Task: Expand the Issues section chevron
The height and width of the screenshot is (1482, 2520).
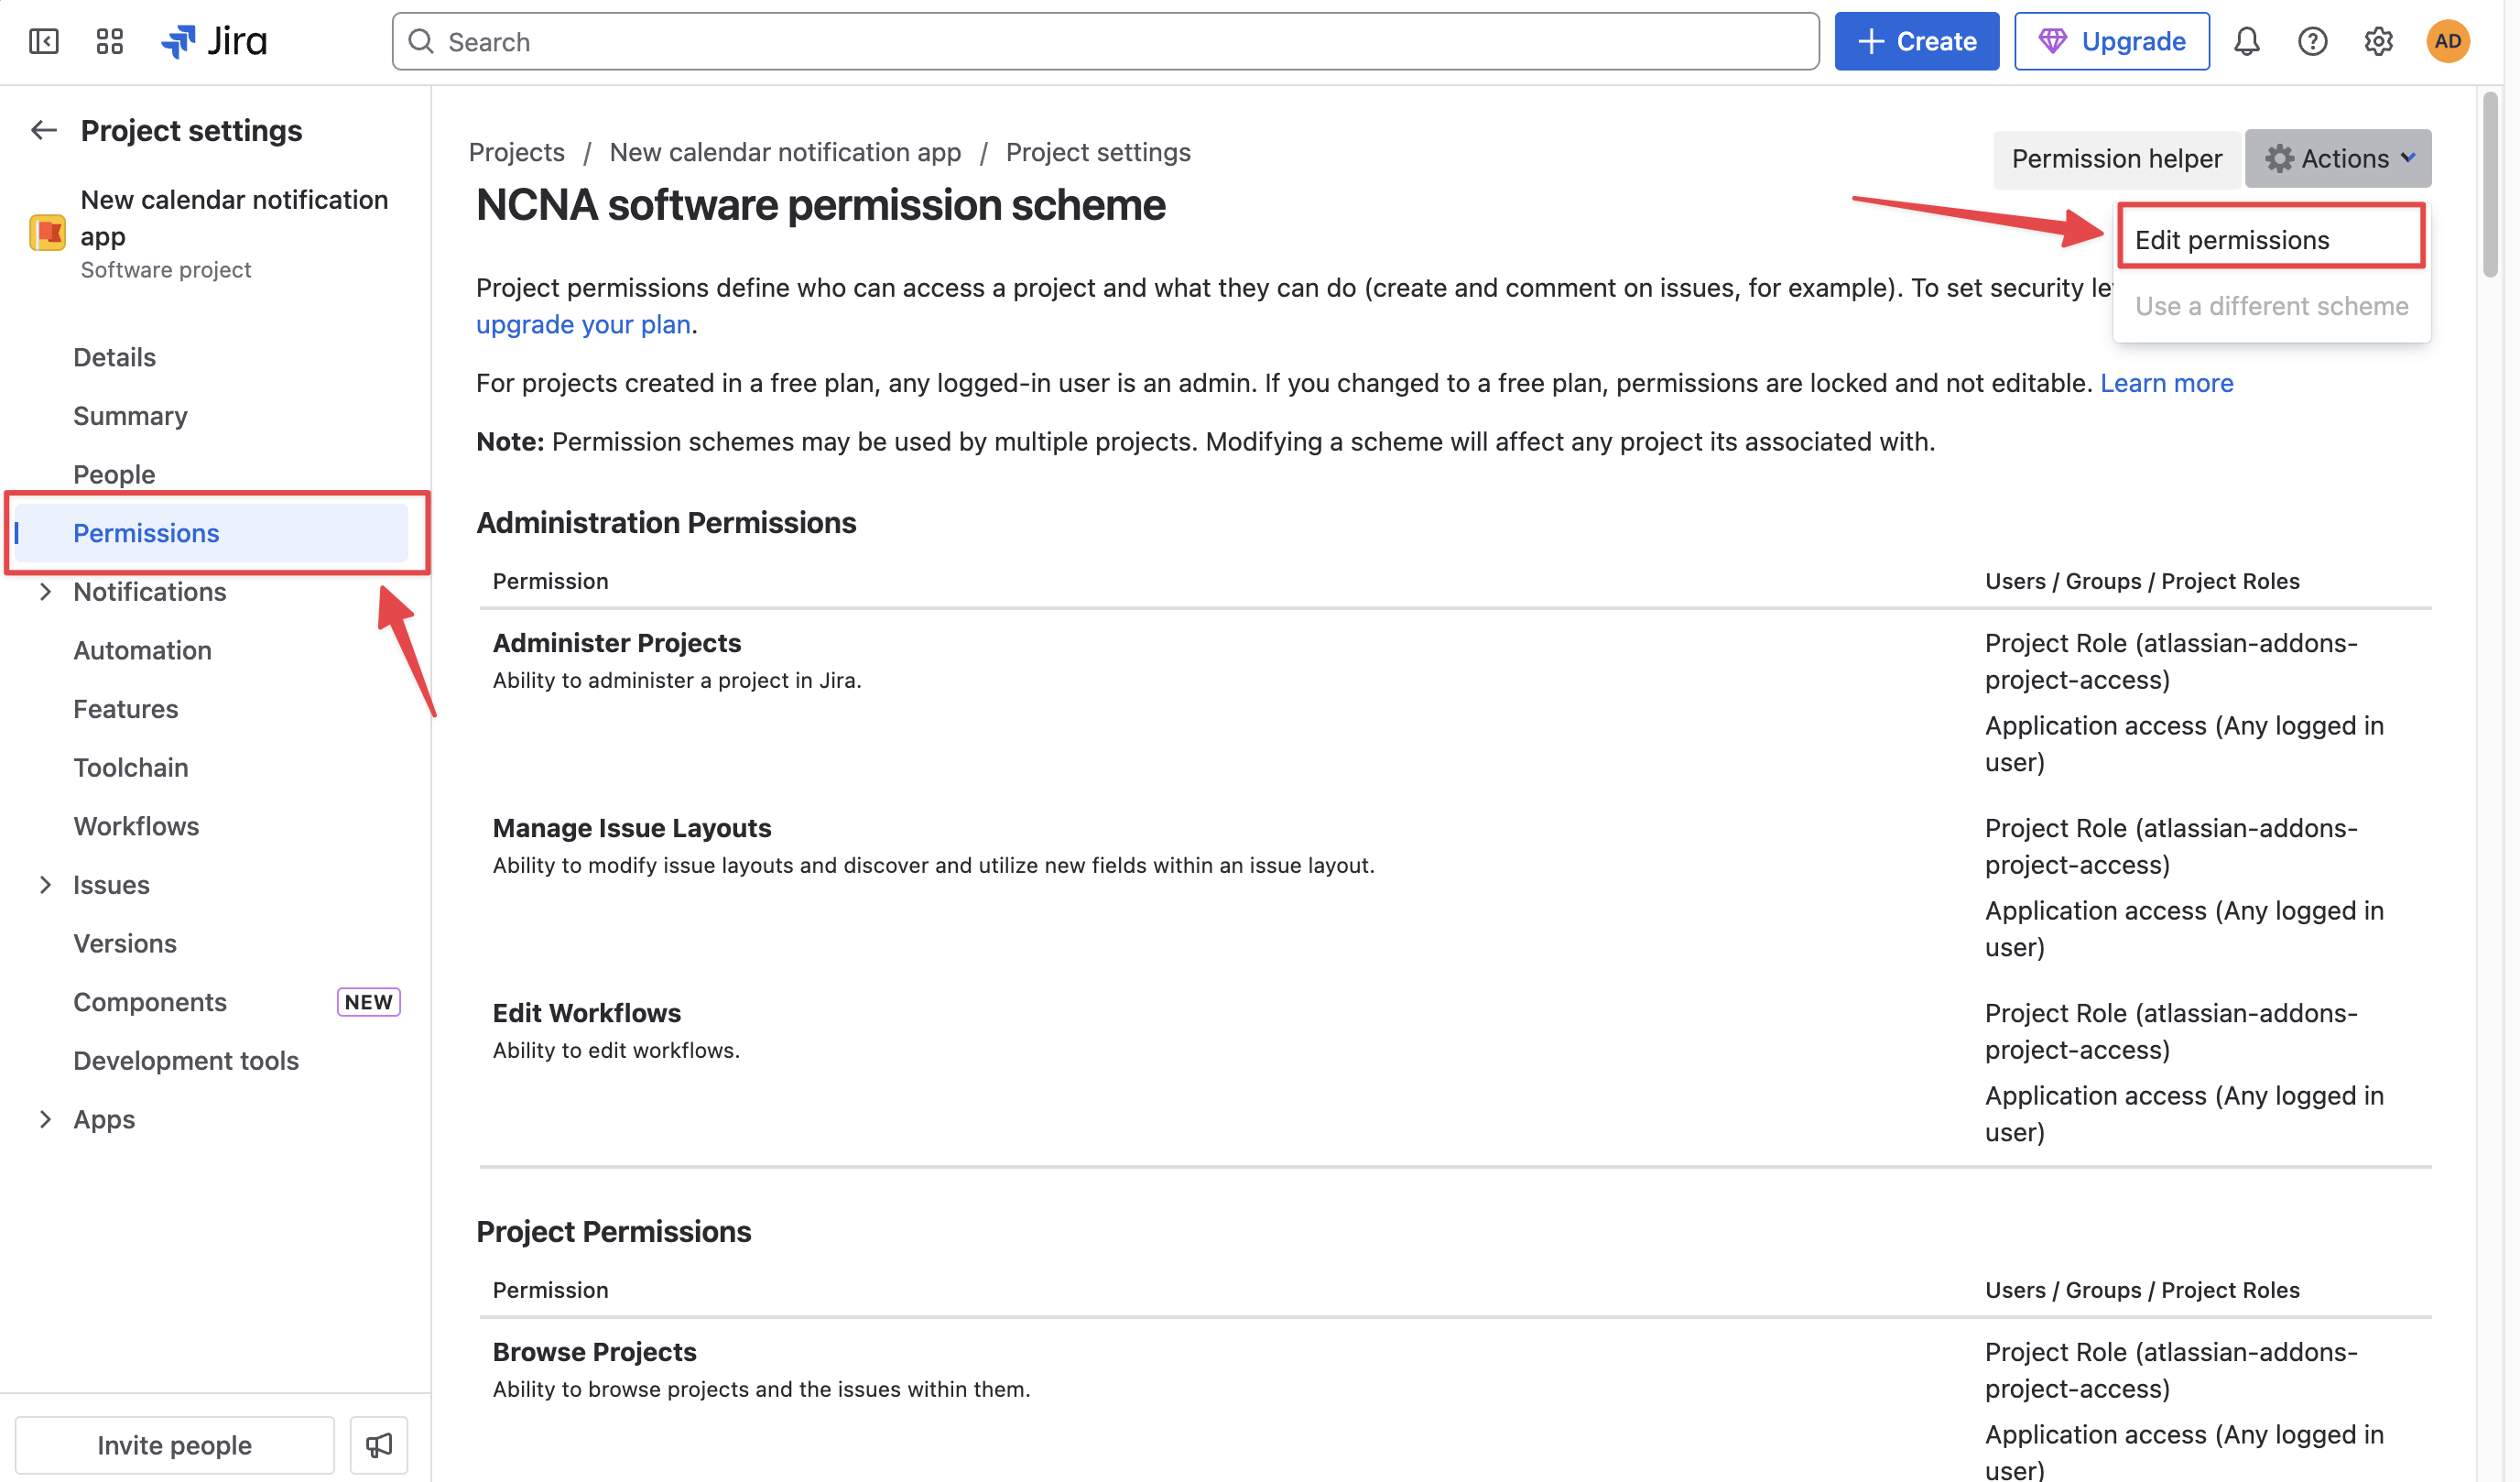Action: [45, 884]
